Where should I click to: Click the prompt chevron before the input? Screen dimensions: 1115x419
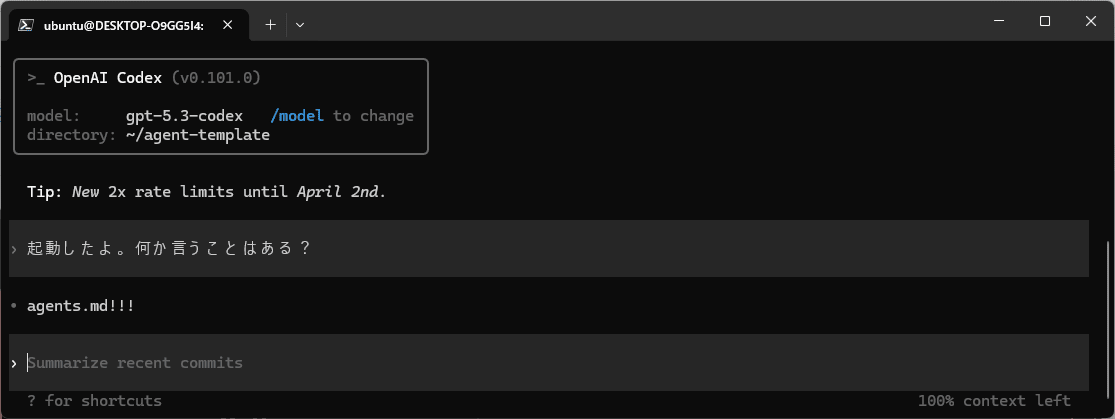[x=14, y=363]
